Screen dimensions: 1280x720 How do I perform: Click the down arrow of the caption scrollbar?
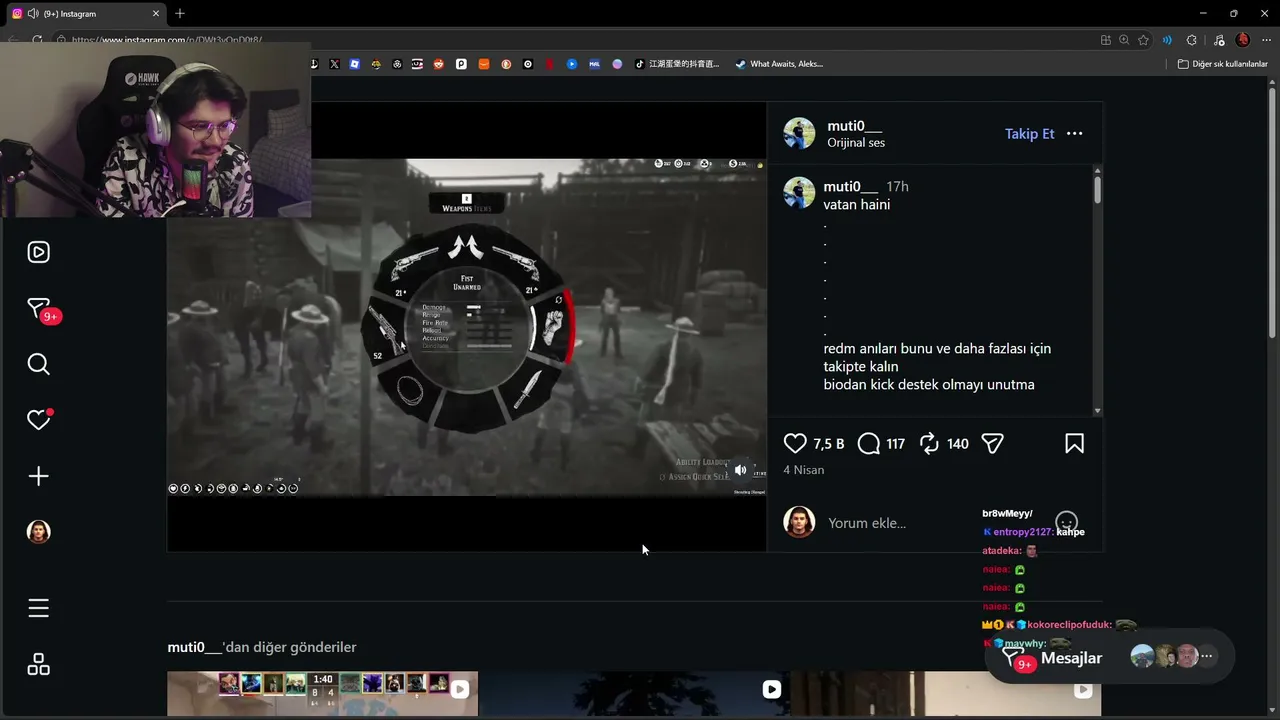(x=1097, y=410)
